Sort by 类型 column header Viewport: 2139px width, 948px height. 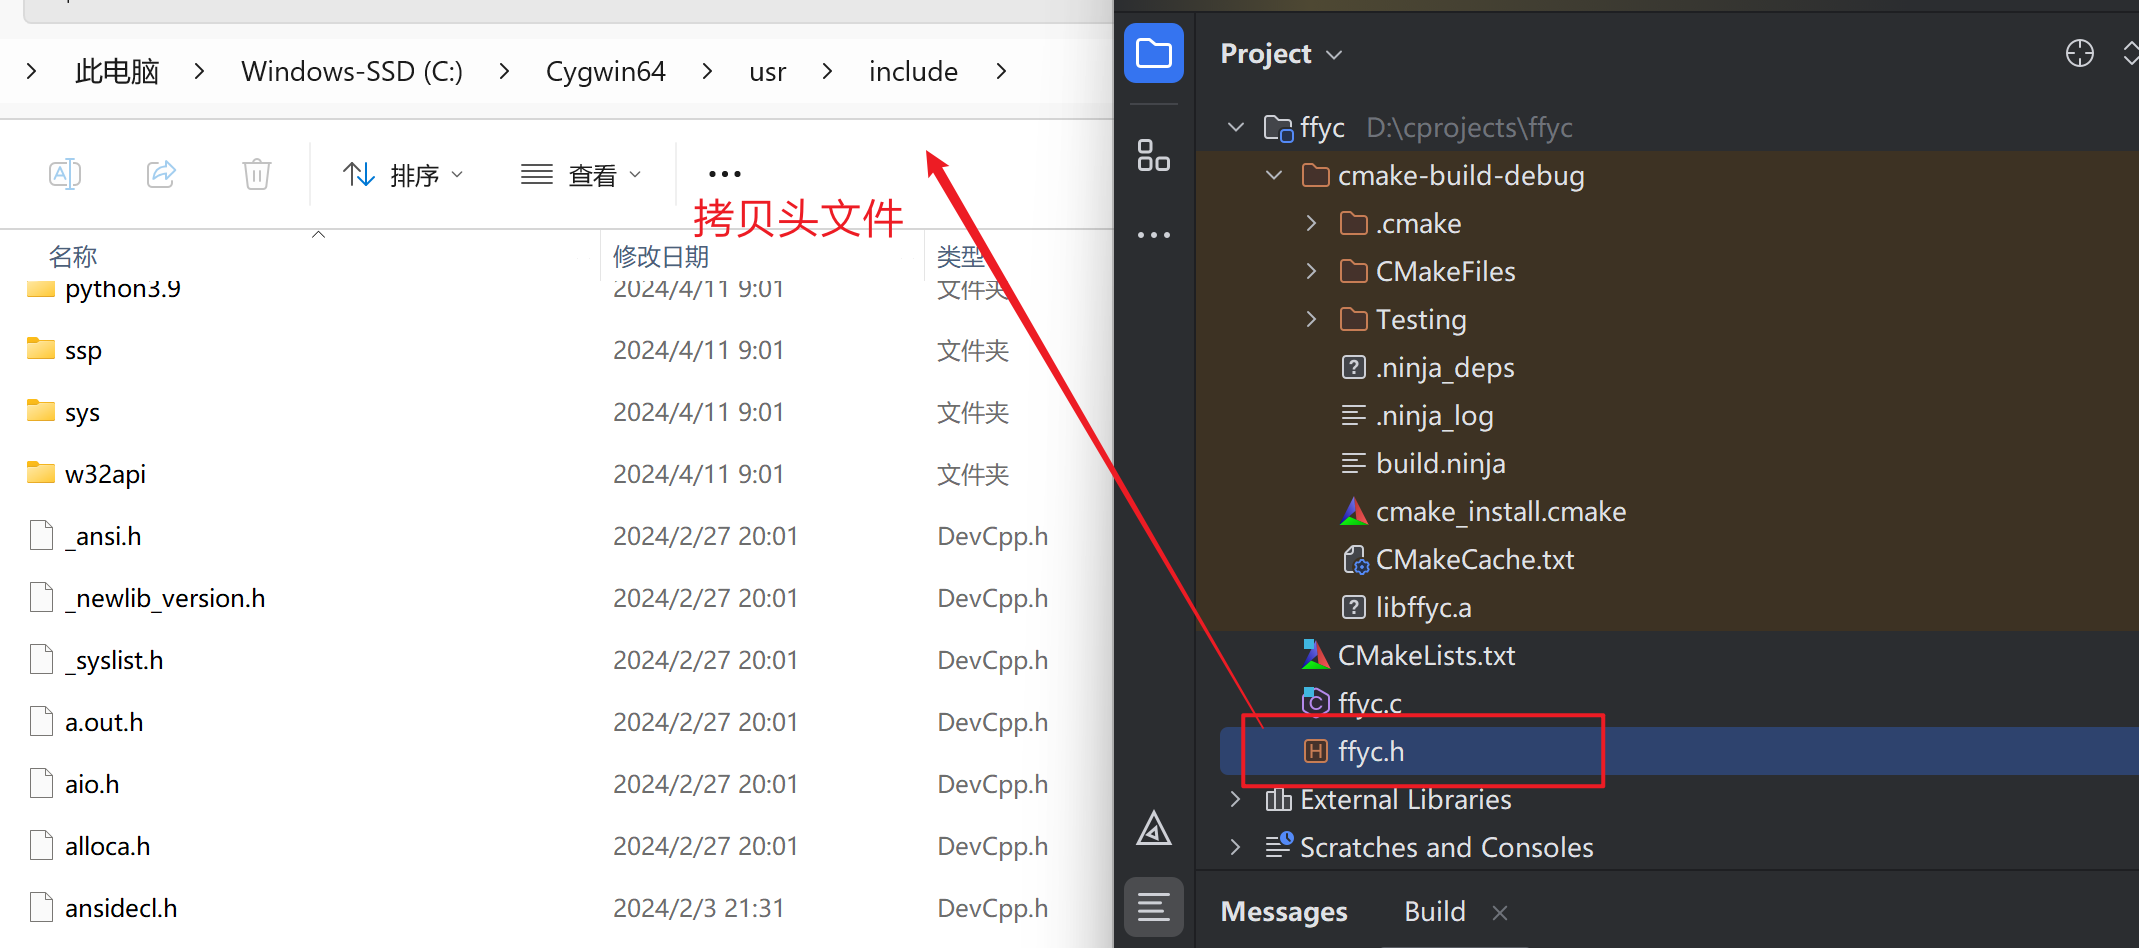pos(961,256)
